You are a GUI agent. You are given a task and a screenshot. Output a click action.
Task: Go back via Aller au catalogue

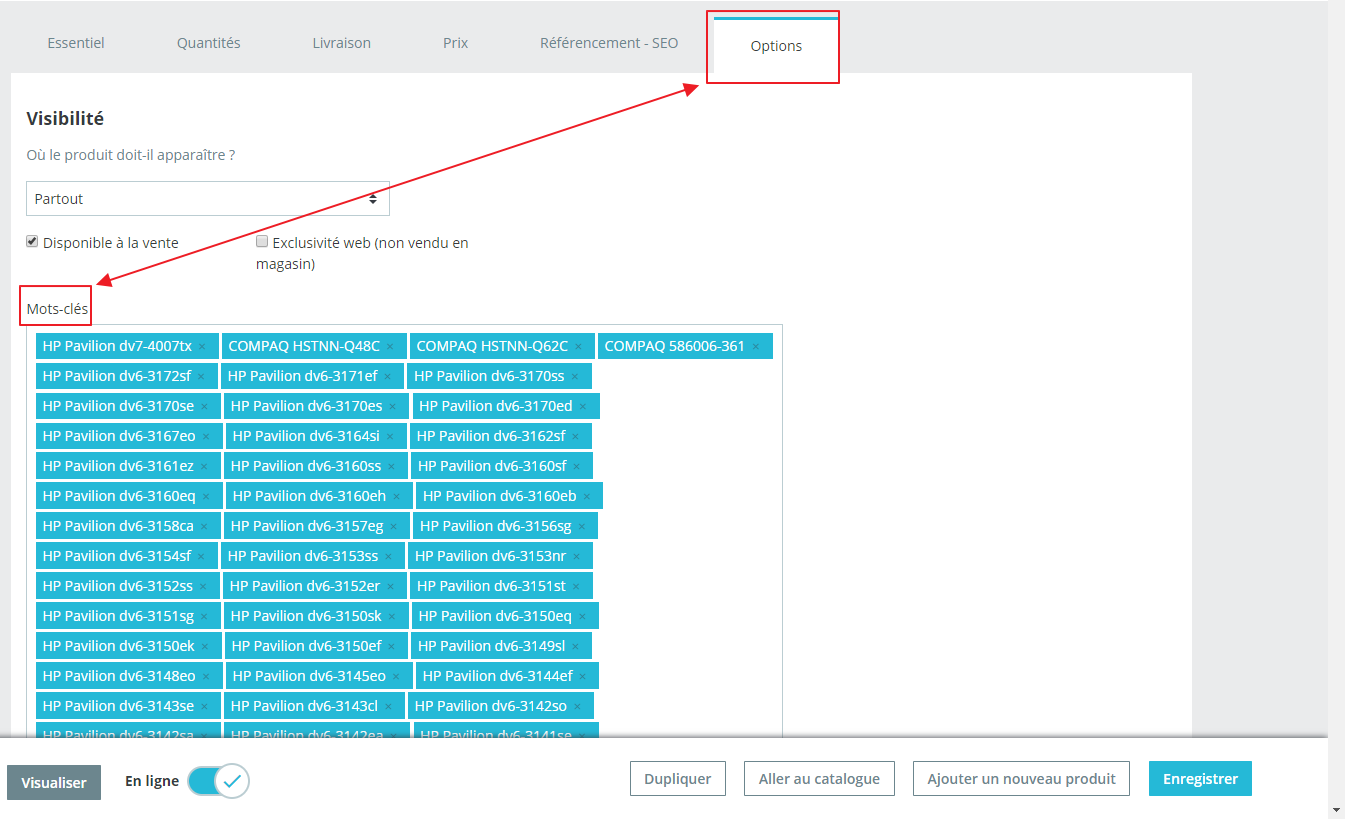[x=819, y=779]
